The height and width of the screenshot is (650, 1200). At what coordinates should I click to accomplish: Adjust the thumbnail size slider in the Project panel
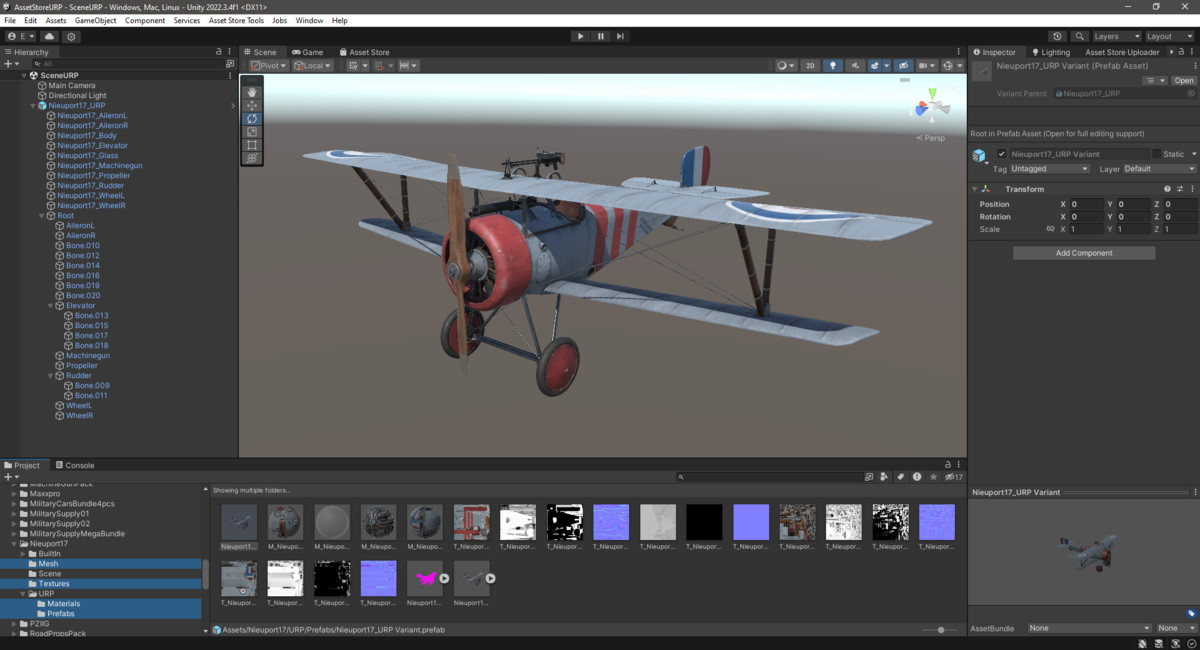(941, 630)
